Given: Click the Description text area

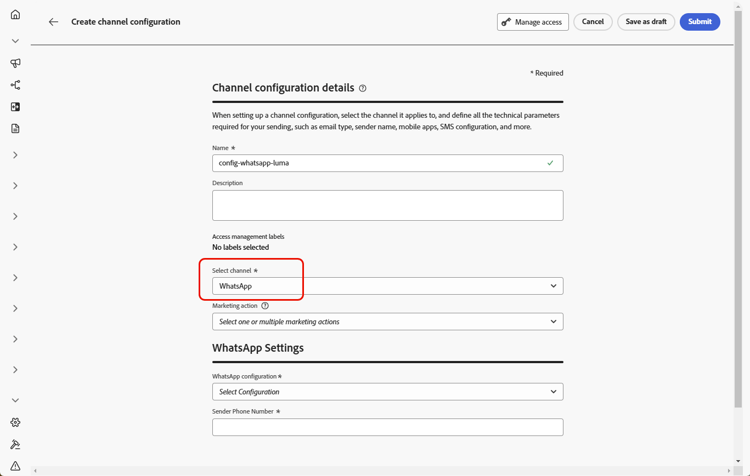Looking at the screenshot, I should (387, 205).
